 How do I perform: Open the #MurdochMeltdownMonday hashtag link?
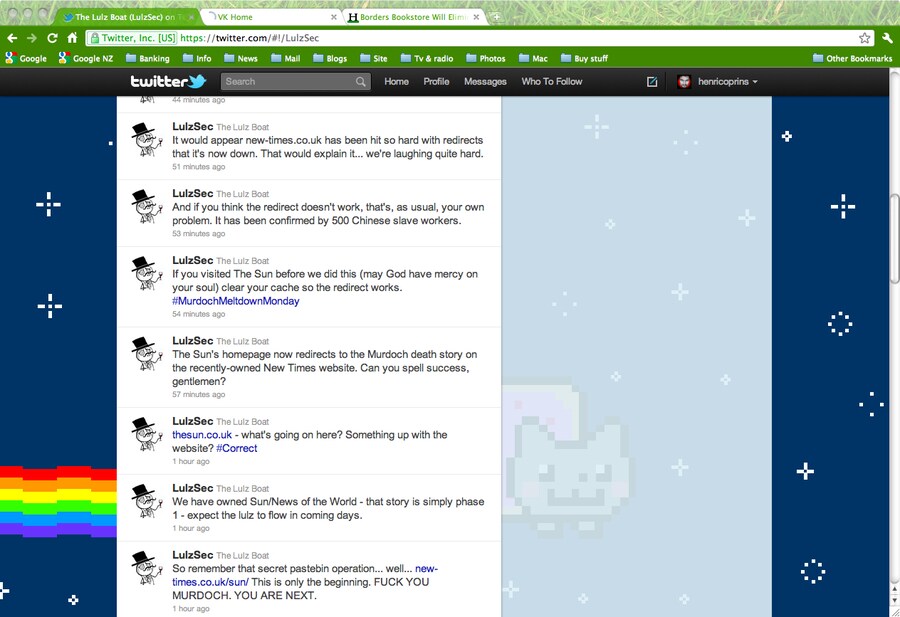pos(235,301)
